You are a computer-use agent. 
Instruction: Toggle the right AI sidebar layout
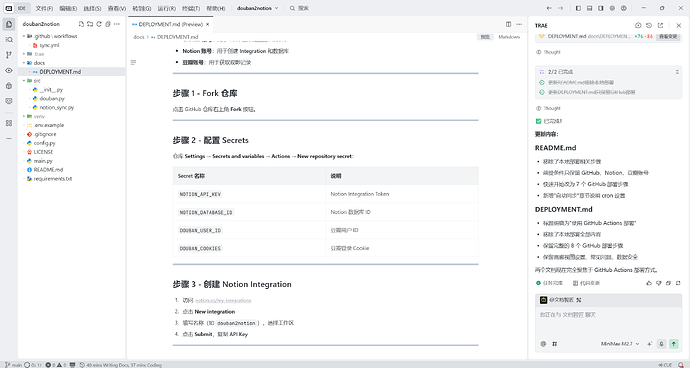(x=601, y=8)
